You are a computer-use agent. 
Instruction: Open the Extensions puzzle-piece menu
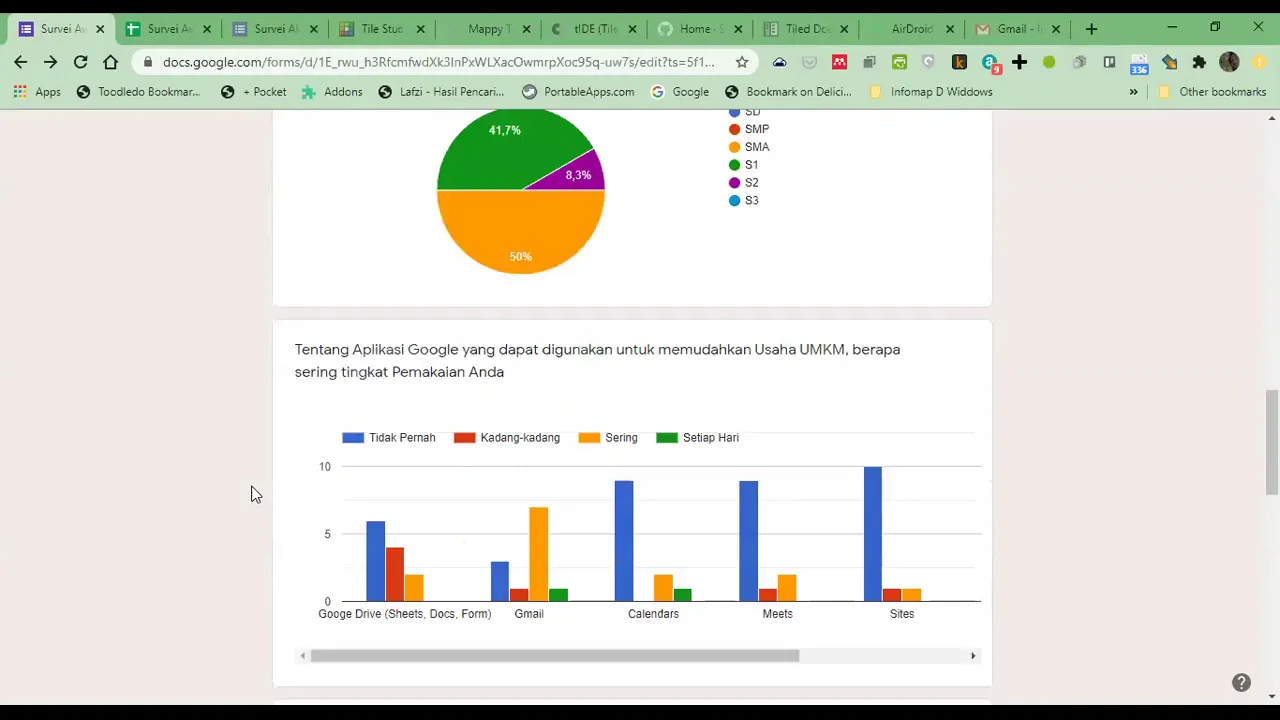(1199, 62)
